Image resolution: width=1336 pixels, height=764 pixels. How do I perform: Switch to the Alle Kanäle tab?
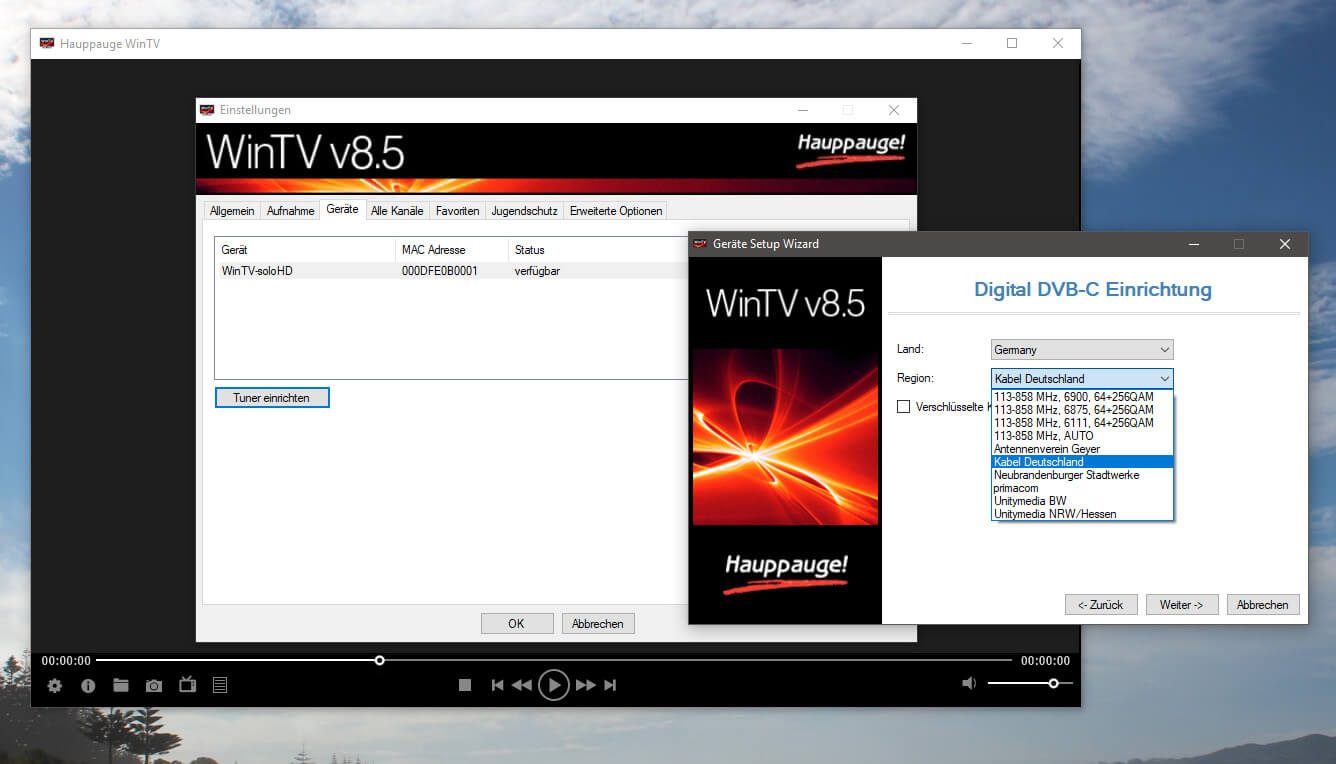[397, 211]
